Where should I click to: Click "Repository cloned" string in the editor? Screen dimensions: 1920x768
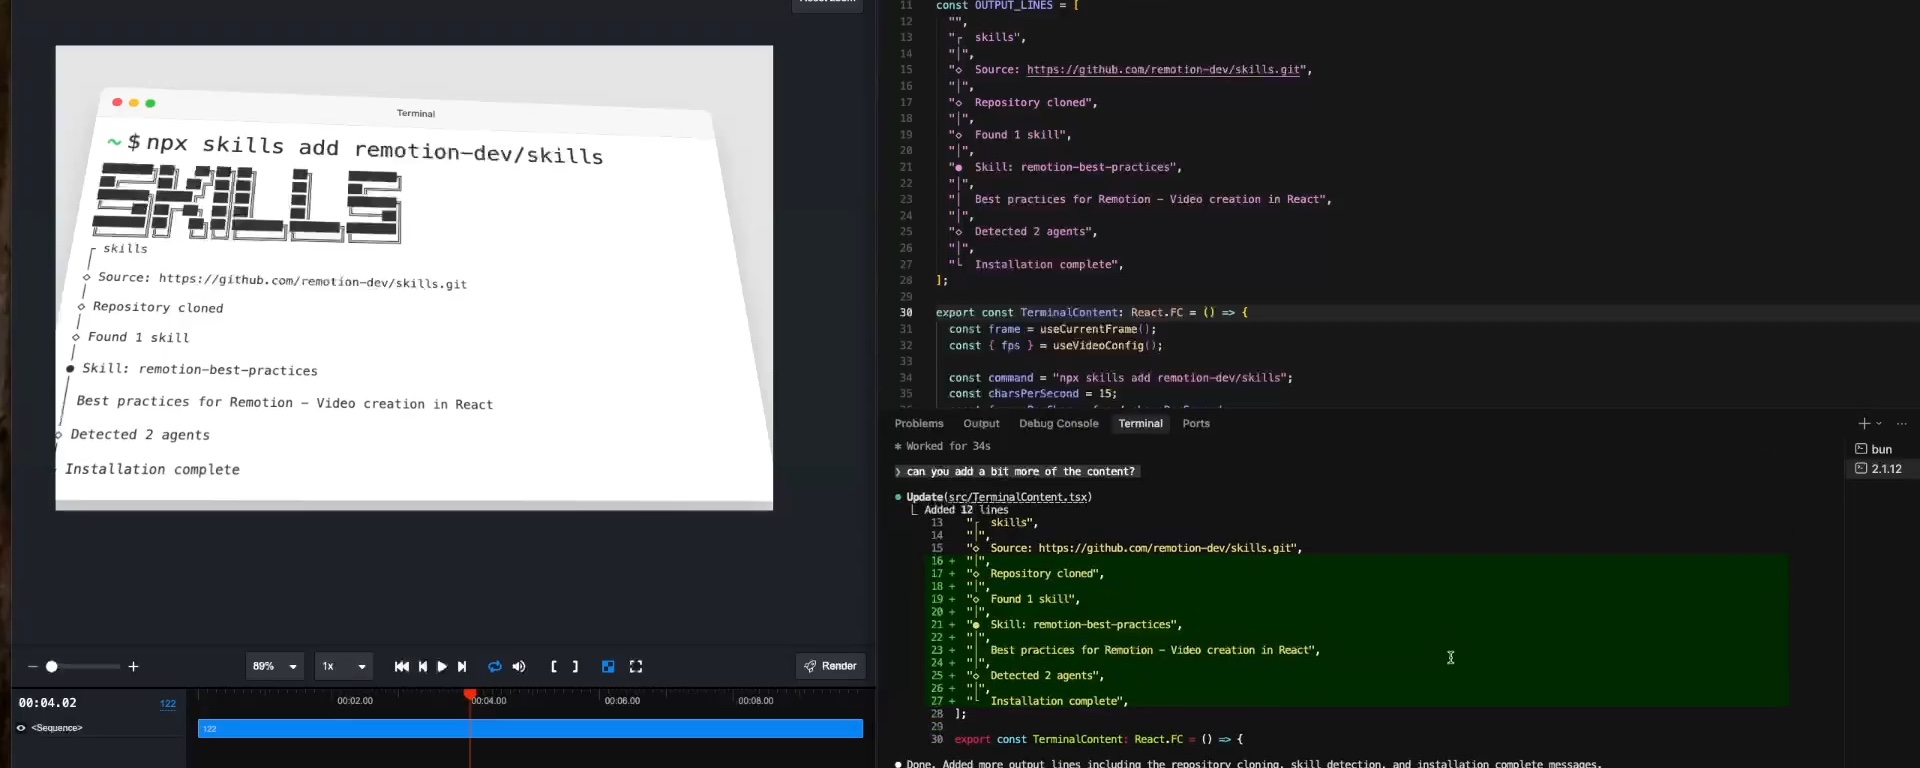point(1032,103)
